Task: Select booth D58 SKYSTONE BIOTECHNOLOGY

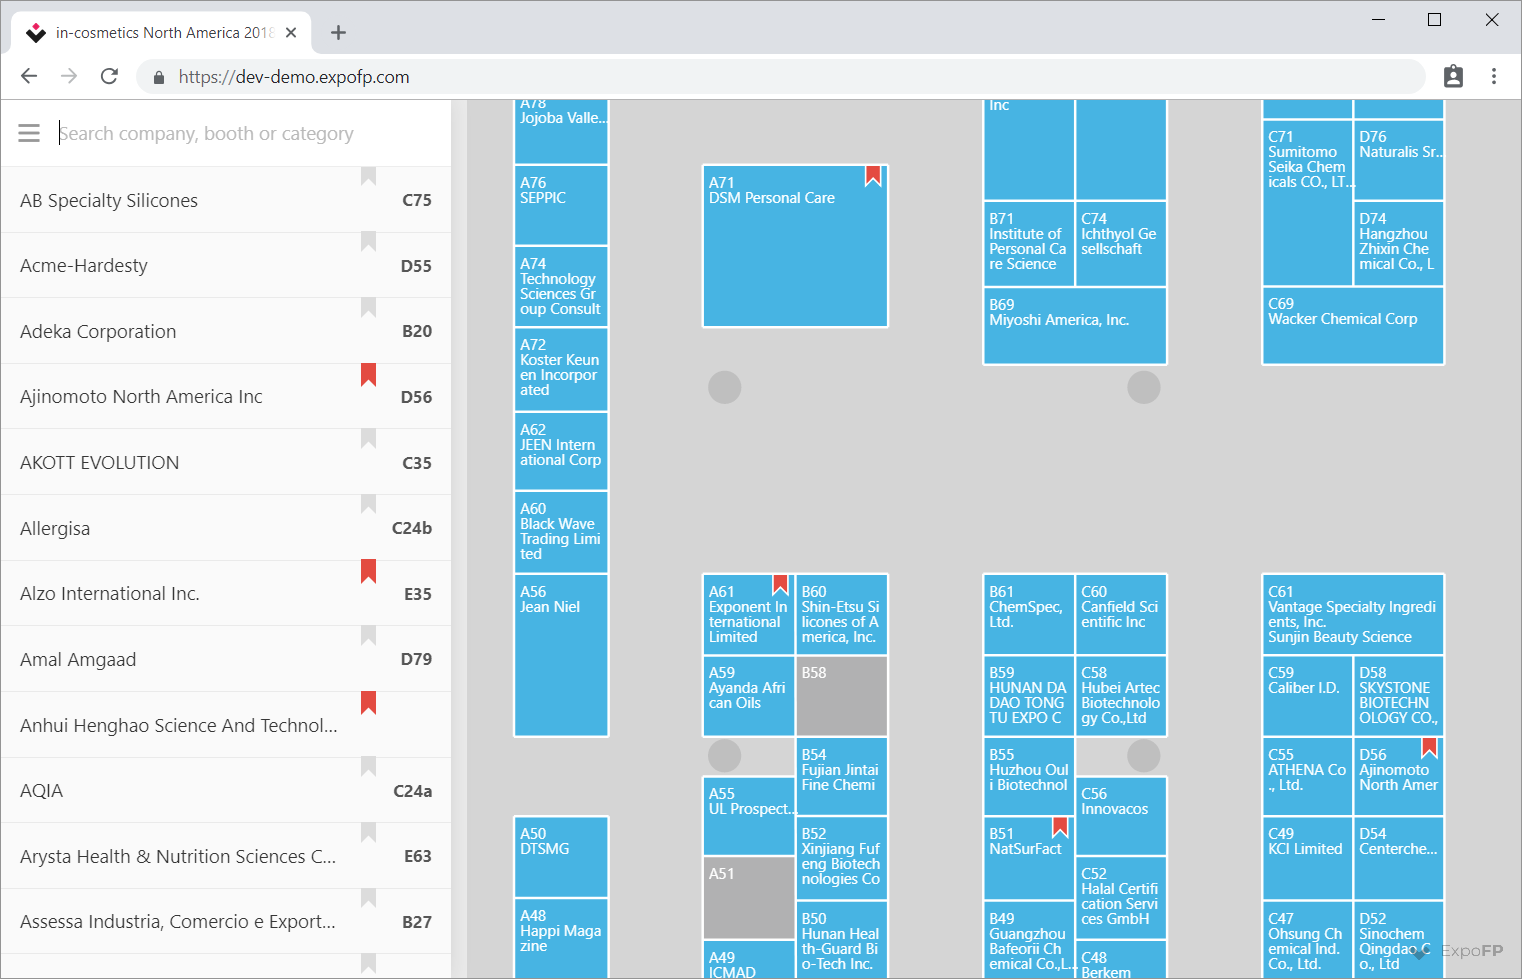Action: click(x=1399, y=696)
